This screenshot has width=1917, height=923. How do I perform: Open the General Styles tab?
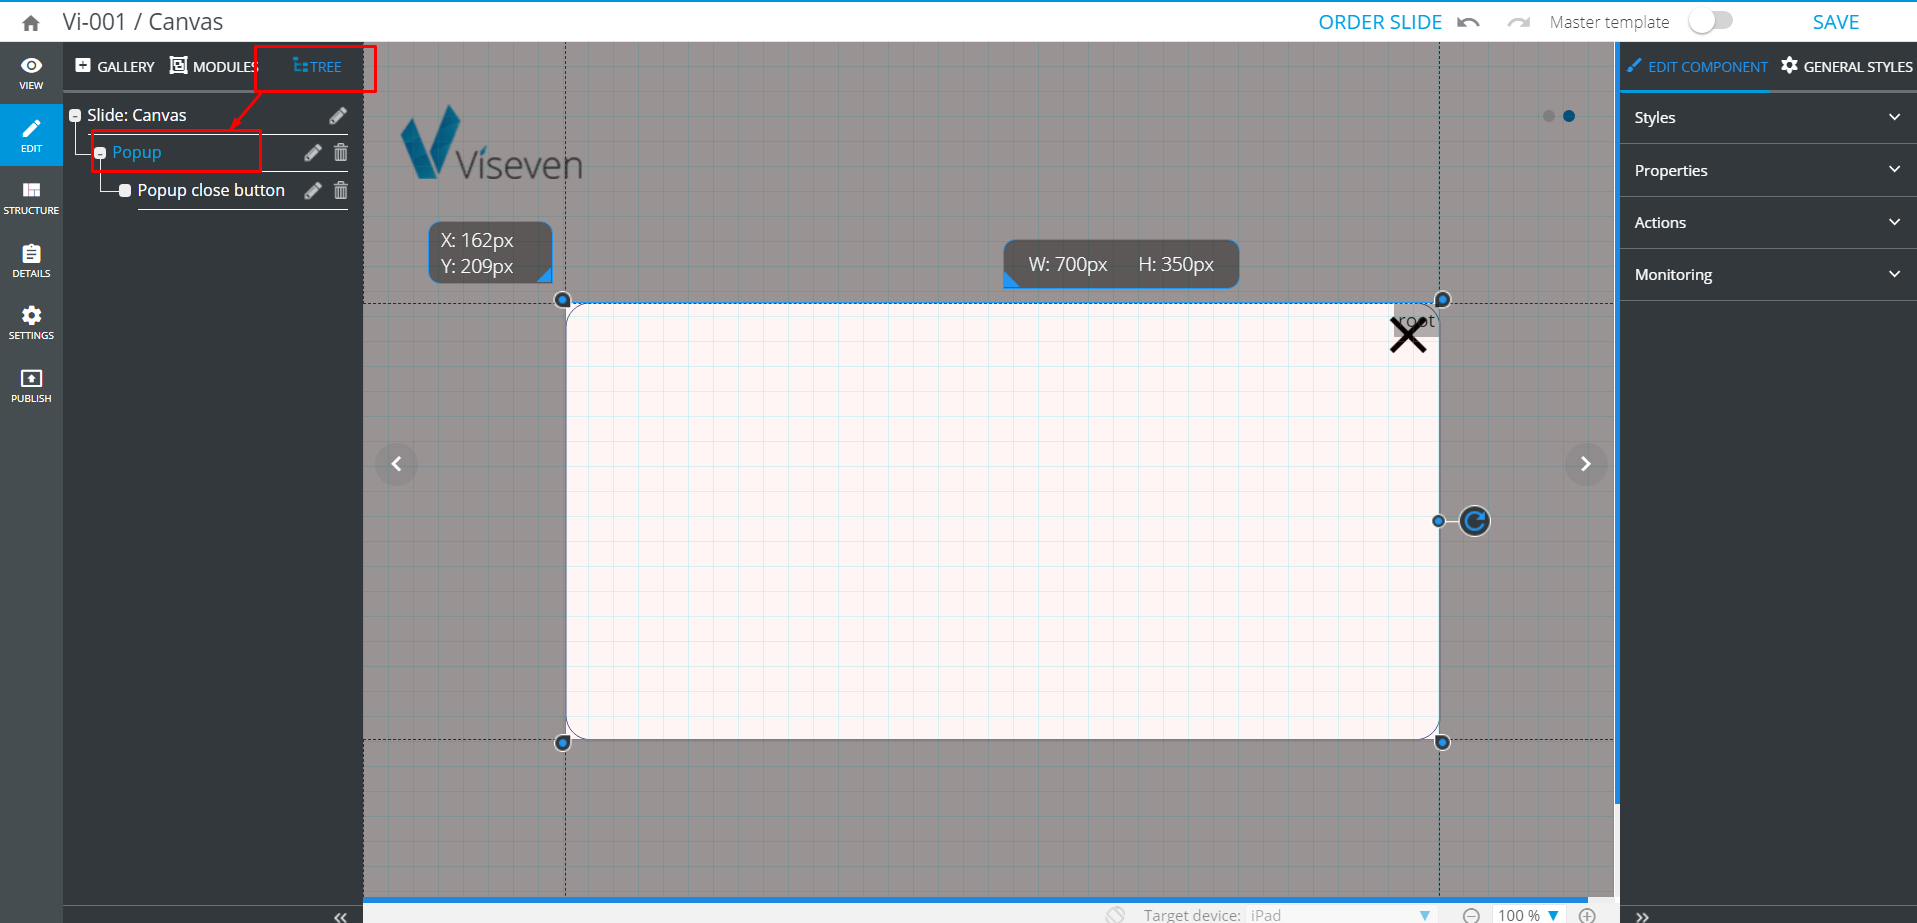pos(1846,67)
